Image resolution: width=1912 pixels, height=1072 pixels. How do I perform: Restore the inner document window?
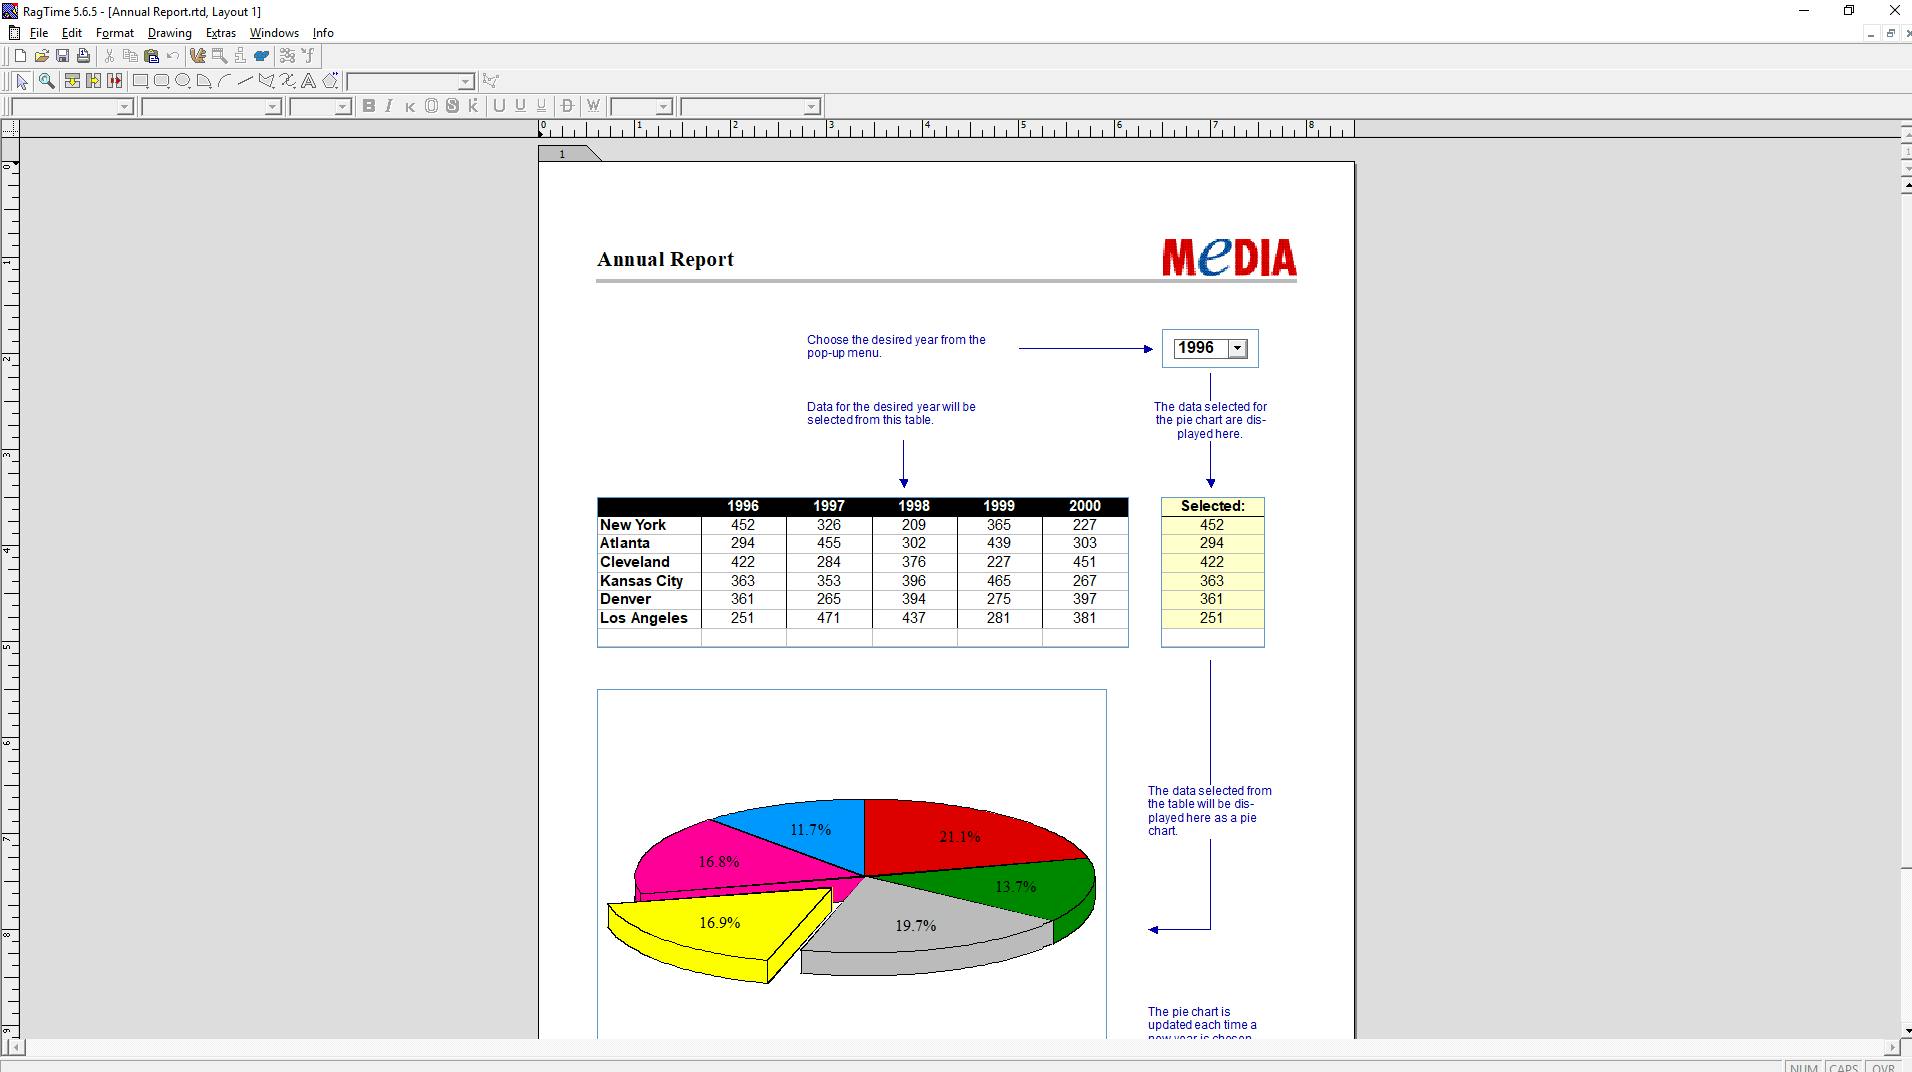pyautogui.click(x=1890, y=33)
